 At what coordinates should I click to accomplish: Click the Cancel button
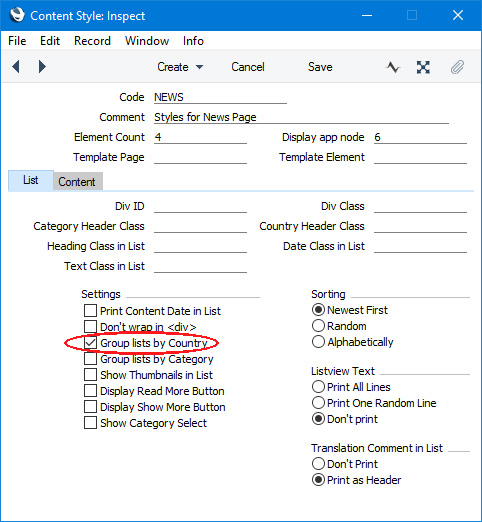(x=248, y=67)
